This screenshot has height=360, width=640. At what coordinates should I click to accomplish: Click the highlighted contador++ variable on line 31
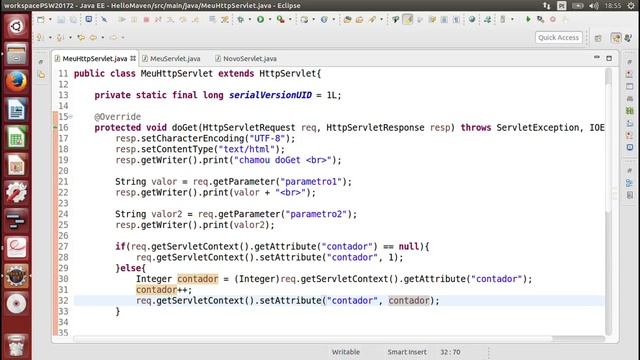[156, 290]
